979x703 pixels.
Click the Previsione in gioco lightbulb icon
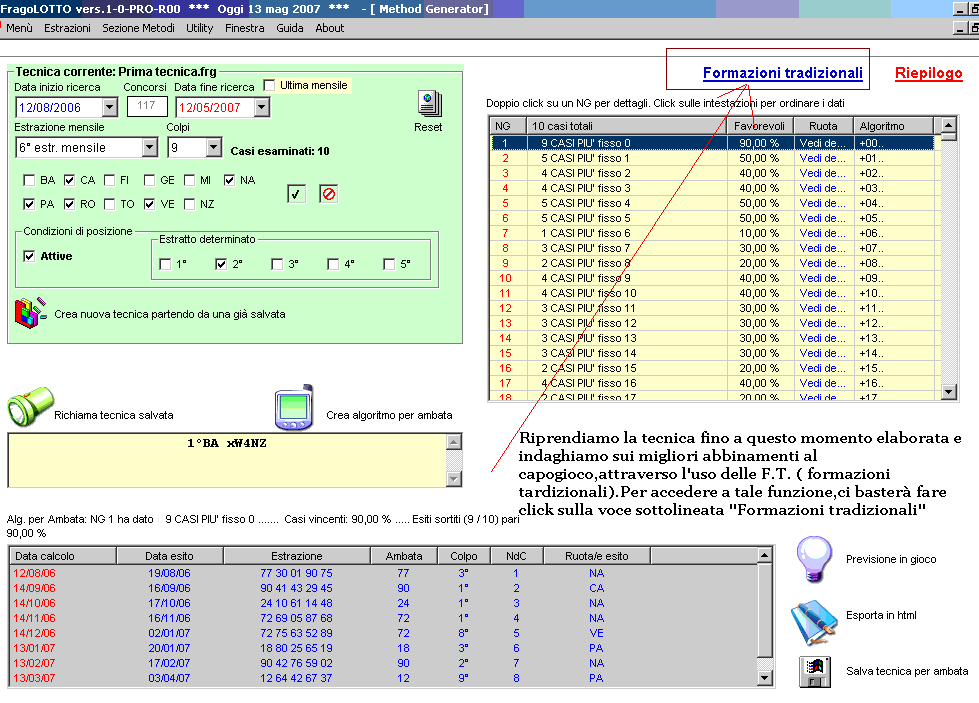coord(814,558)
